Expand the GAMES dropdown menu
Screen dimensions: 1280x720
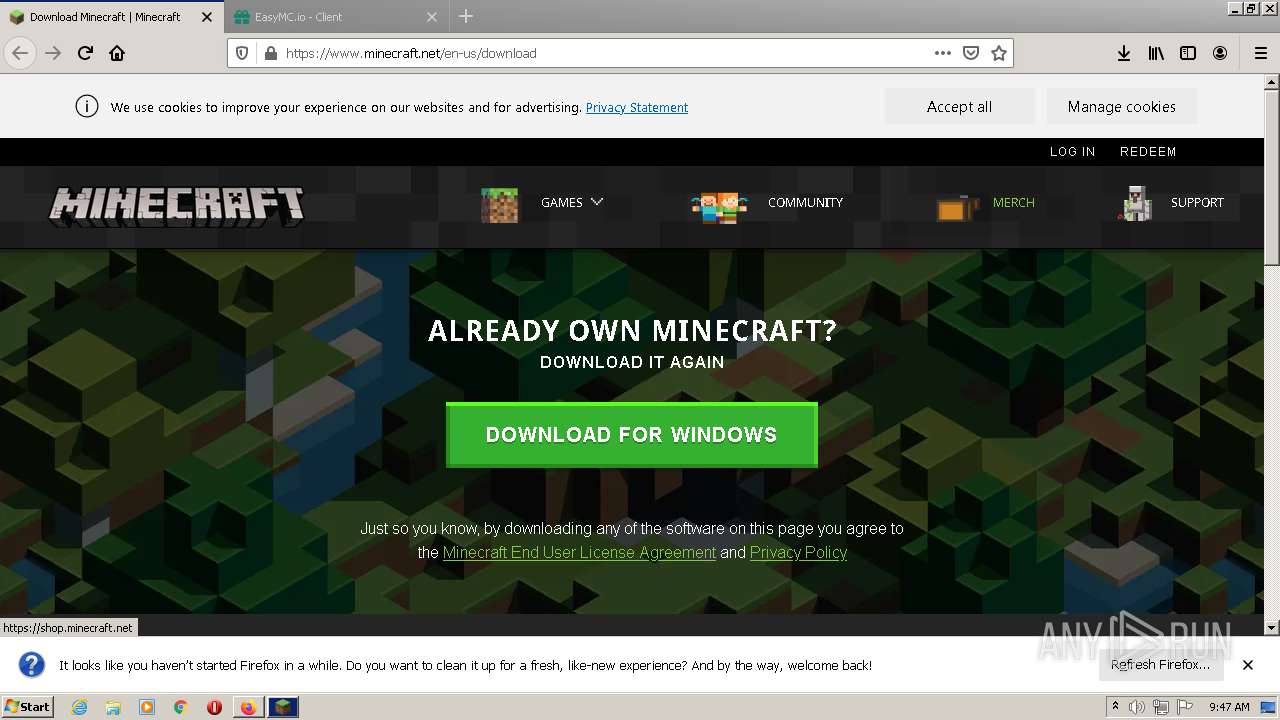coord(572,202)
